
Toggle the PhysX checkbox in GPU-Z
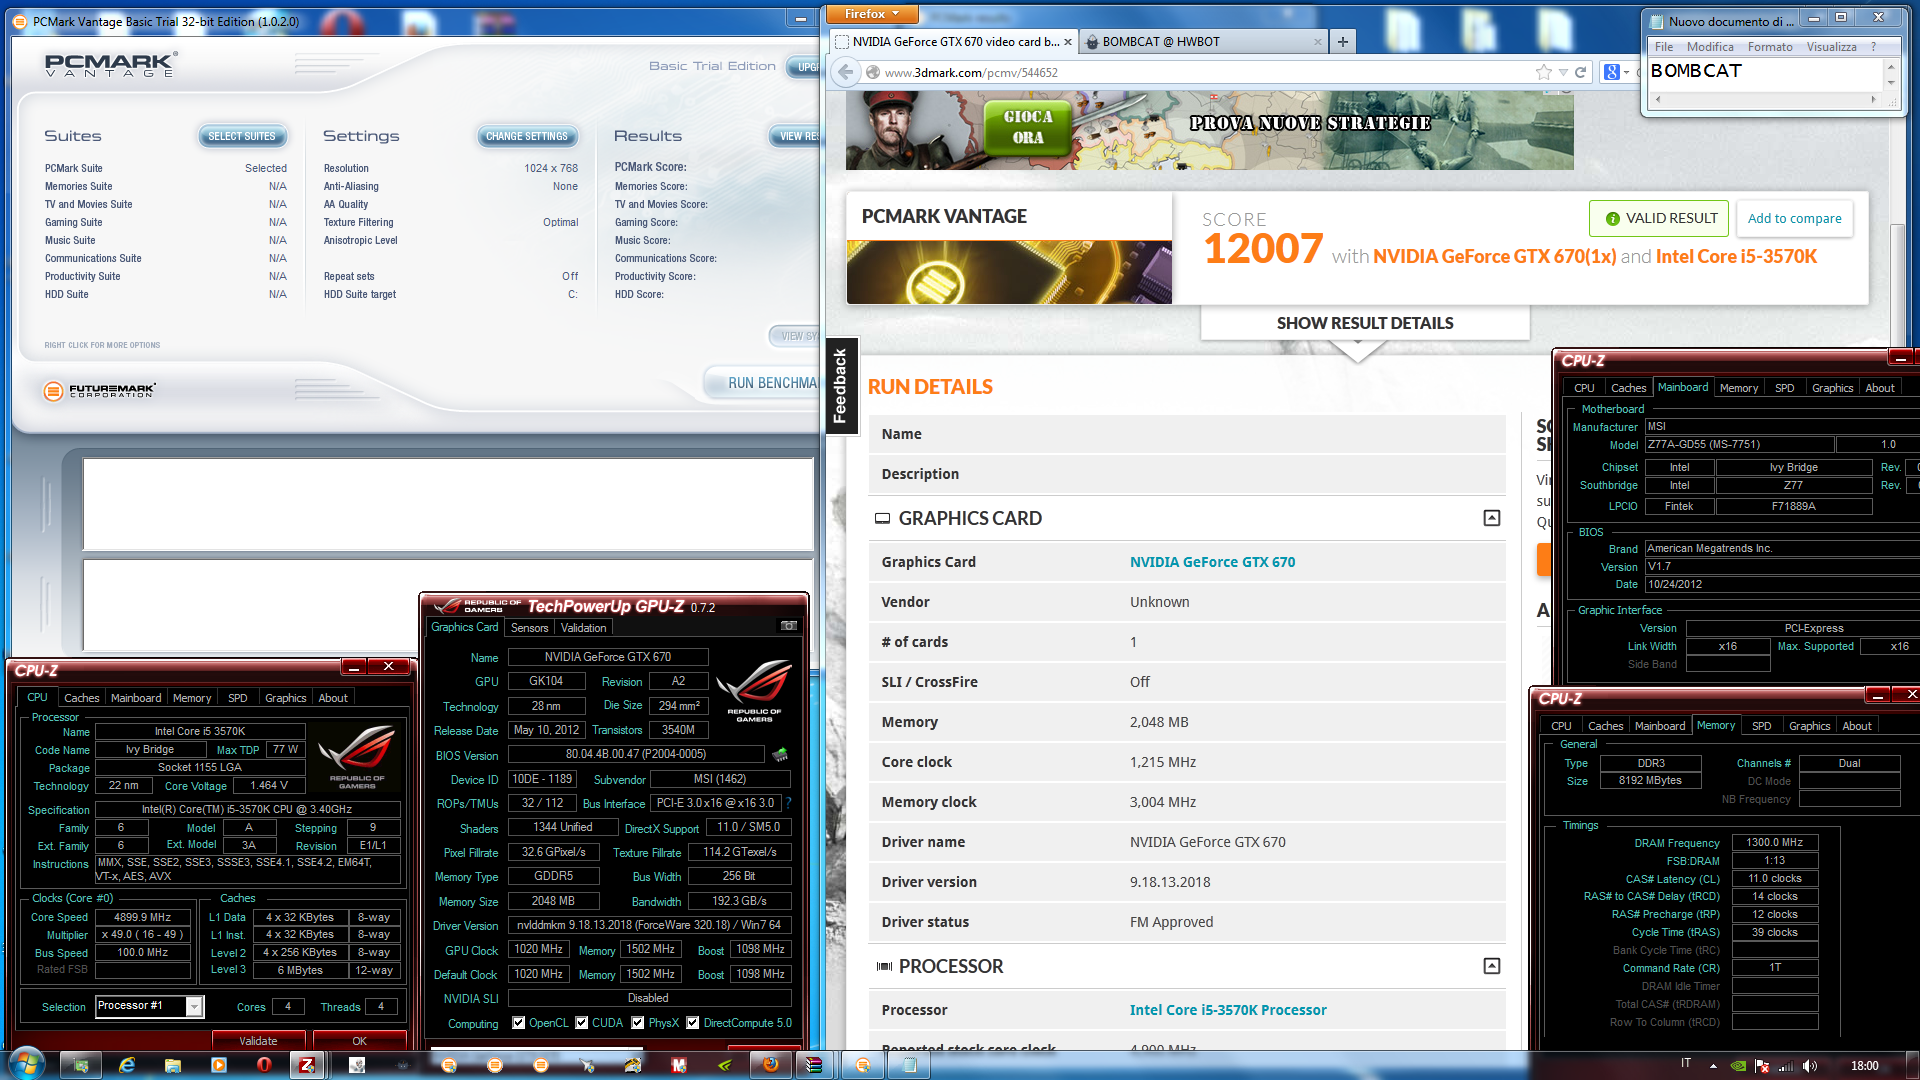tap(637, 1022)
